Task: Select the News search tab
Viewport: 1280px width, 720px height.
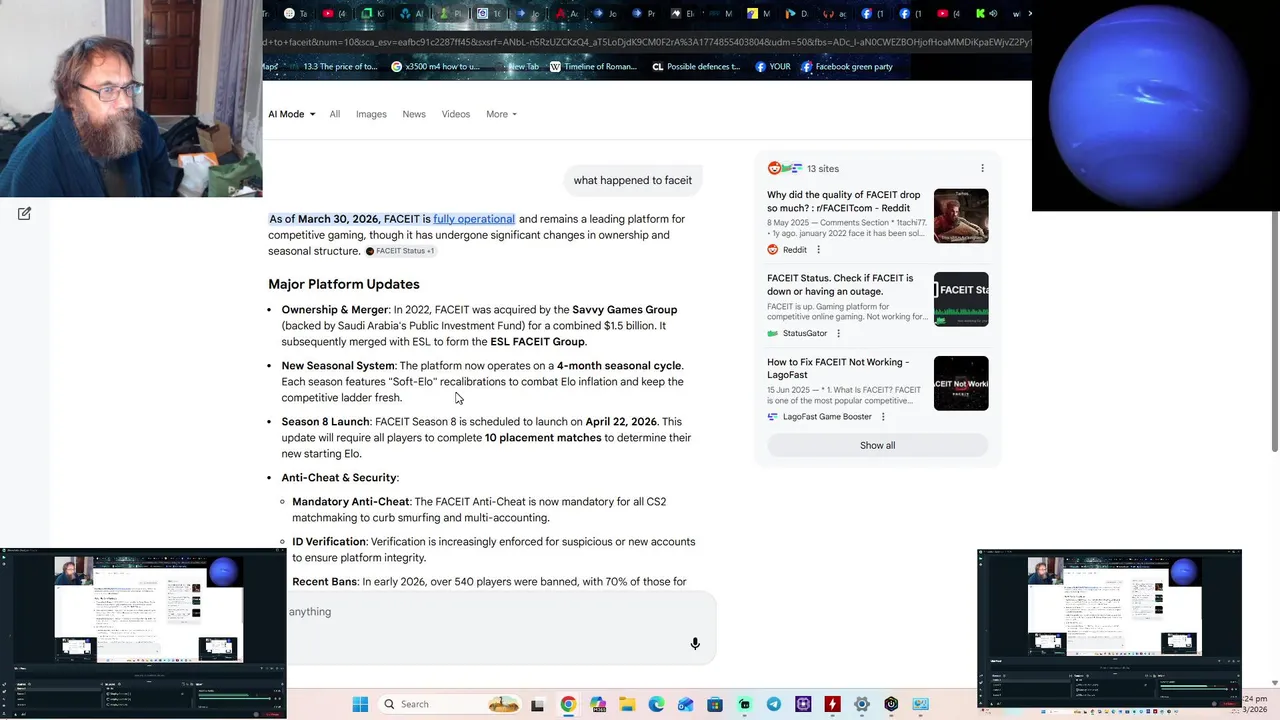Action: coord(414,114)
